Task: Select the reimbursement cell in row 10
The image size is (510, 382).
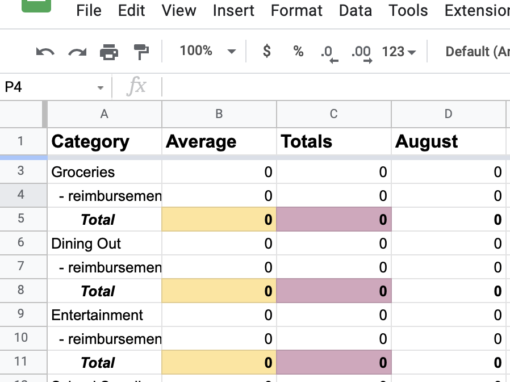Action: pyautogui.click(x=104, y=339)
